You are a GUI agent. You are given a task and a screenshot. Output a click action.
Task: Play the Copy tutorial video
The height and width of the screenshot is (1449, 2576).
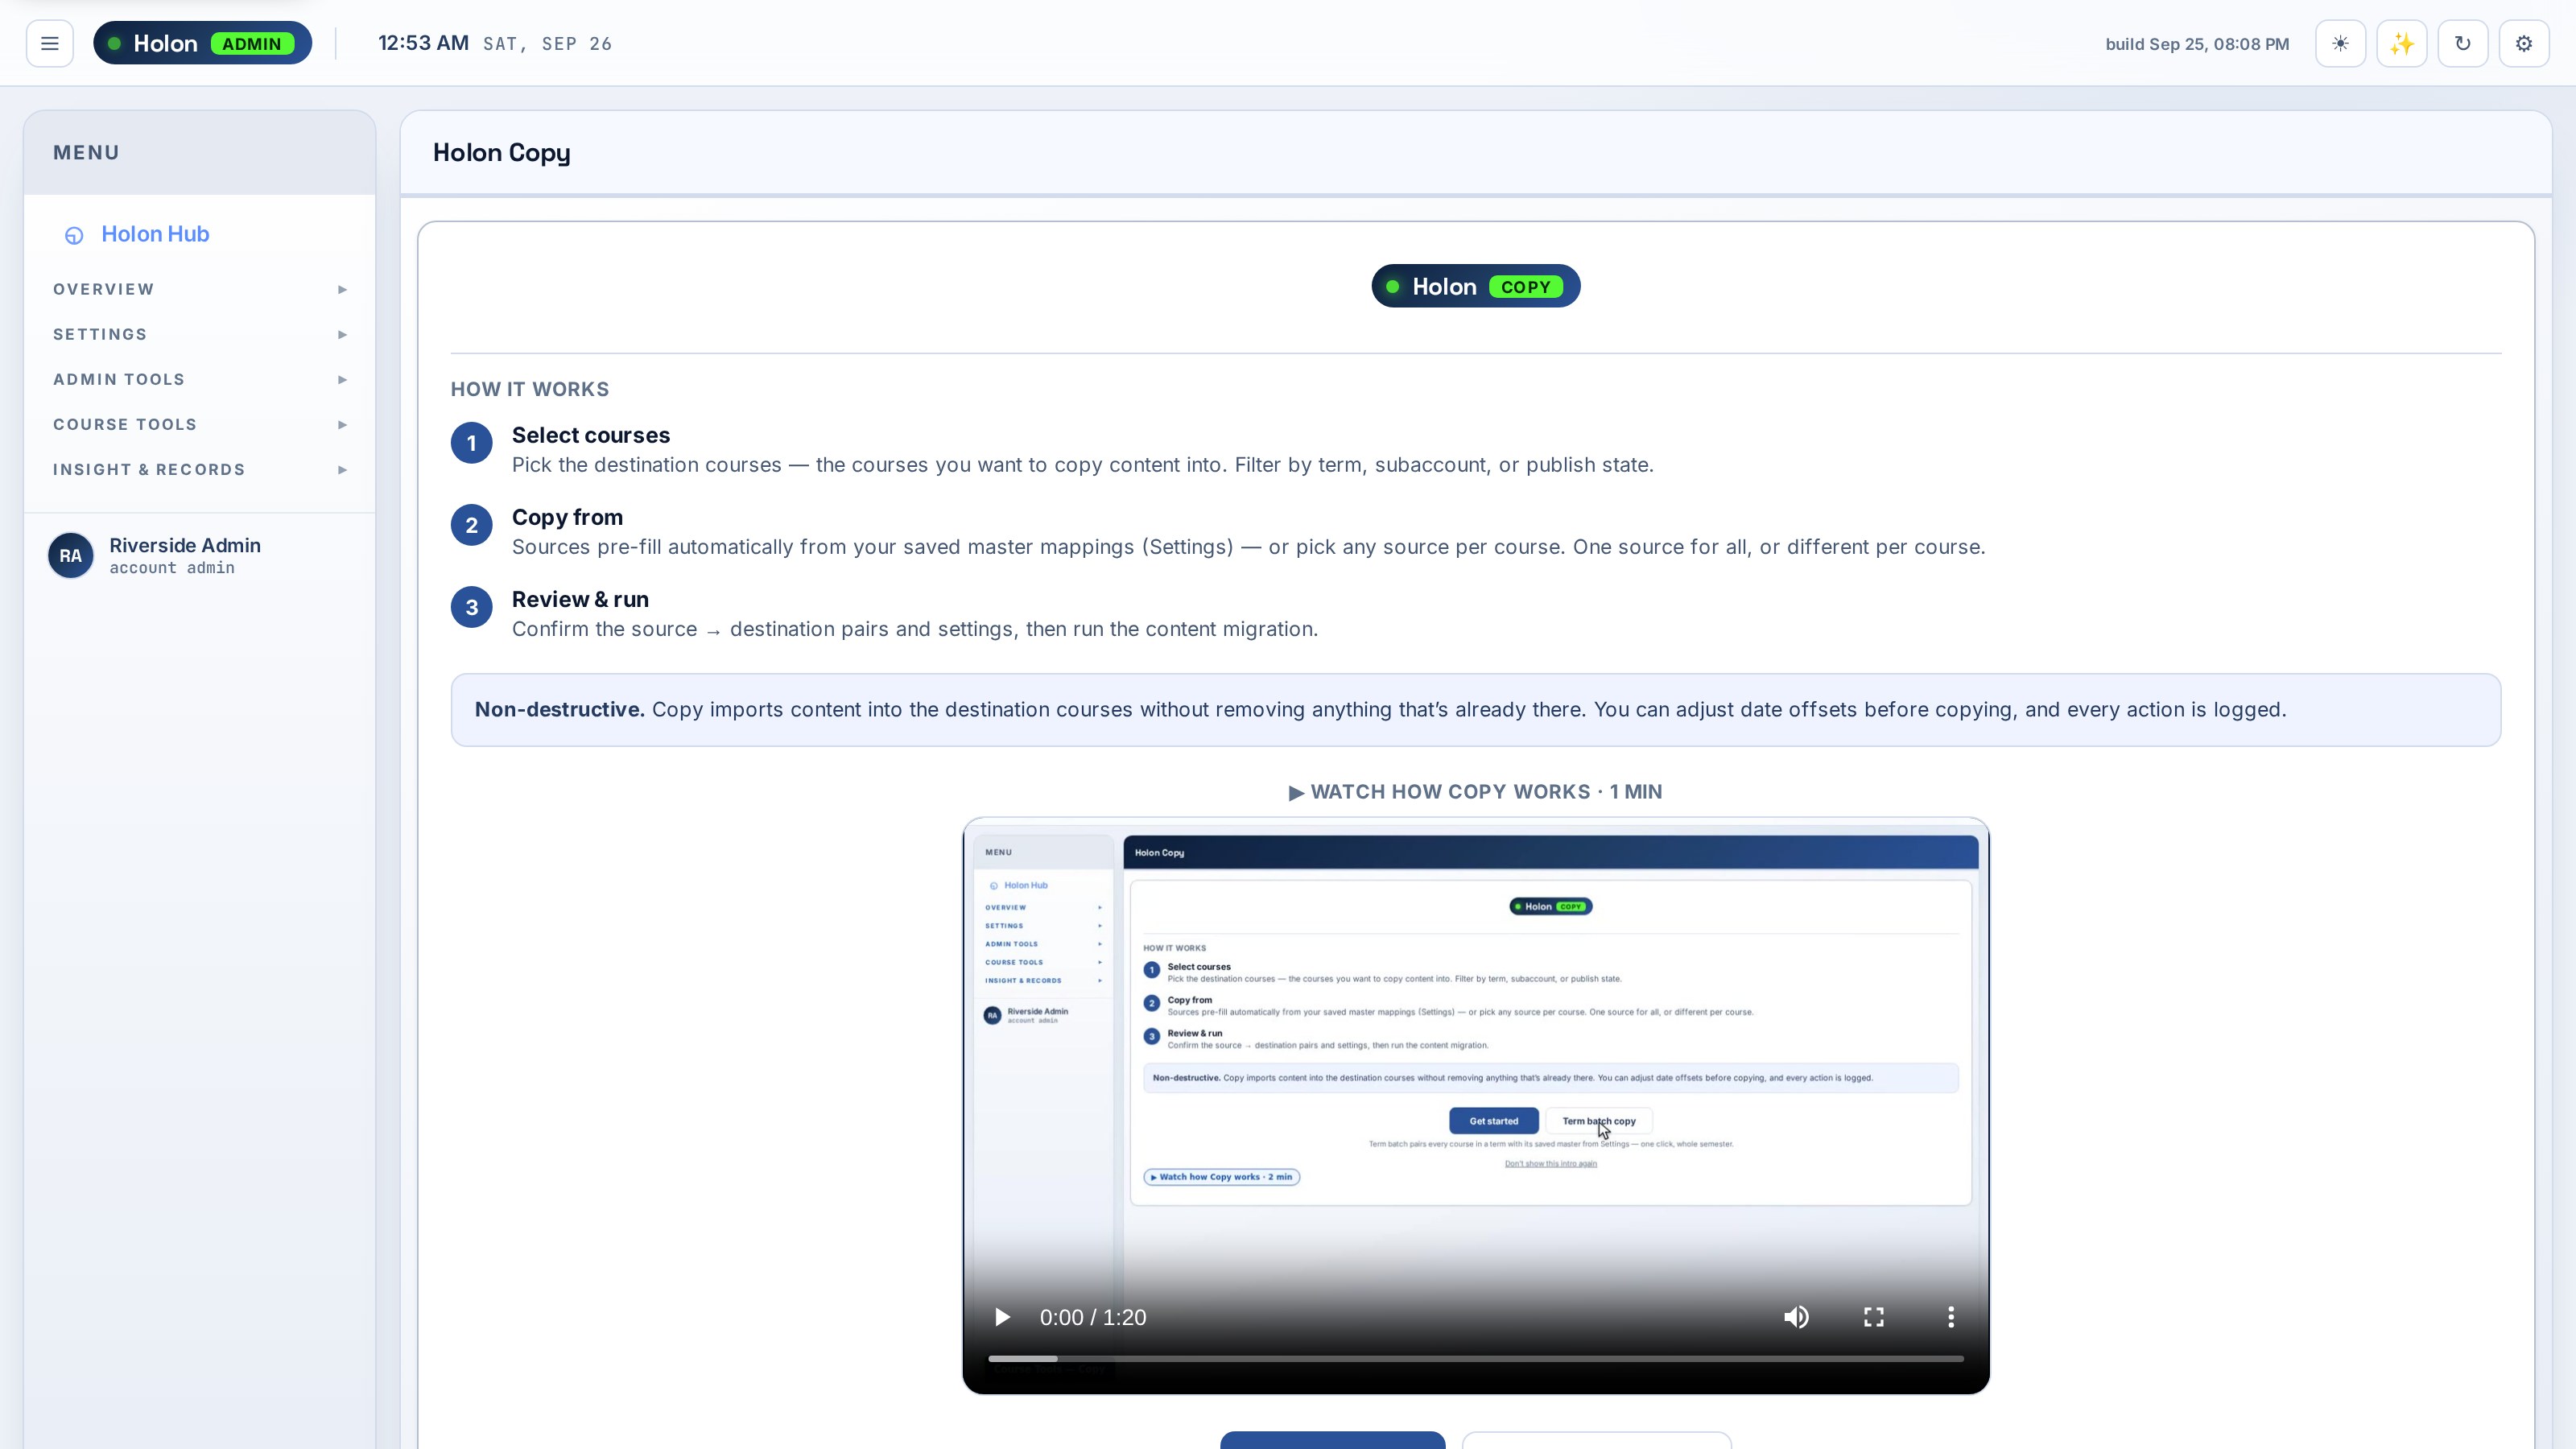[x=1002, y=1317]
